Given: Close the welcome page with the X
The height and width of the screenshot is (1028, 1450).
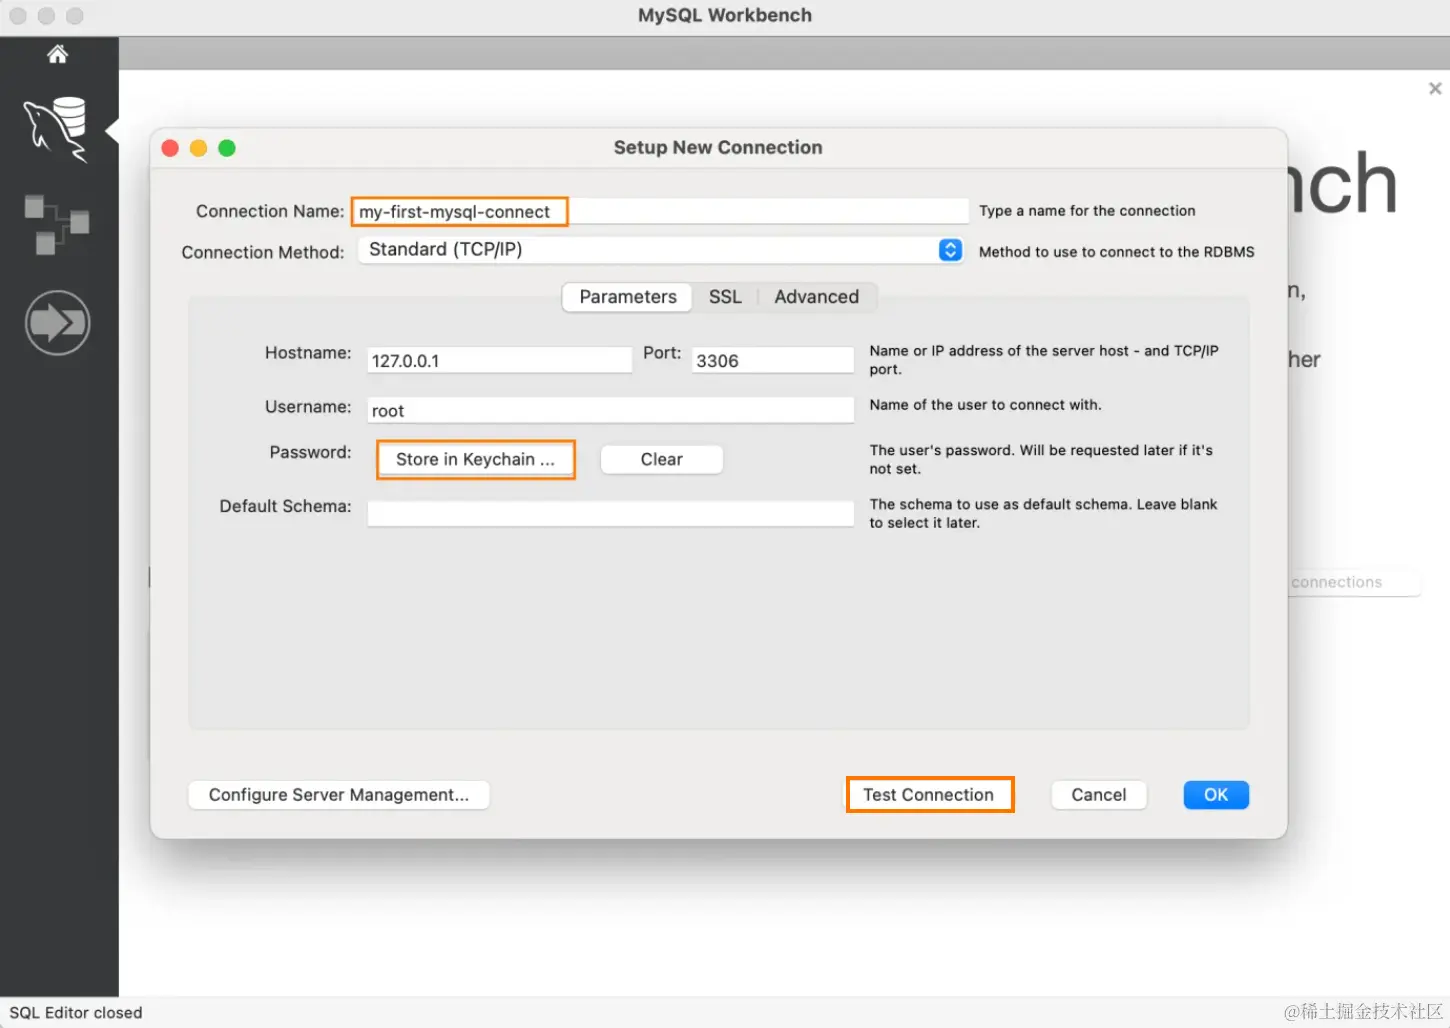Looking at the screenshot, I should pos(1435,89).
